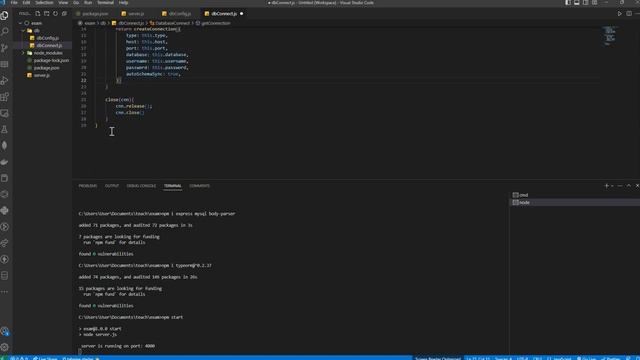Click New File icon in Explorer header
640x360 pixels.
pos(38,13)
